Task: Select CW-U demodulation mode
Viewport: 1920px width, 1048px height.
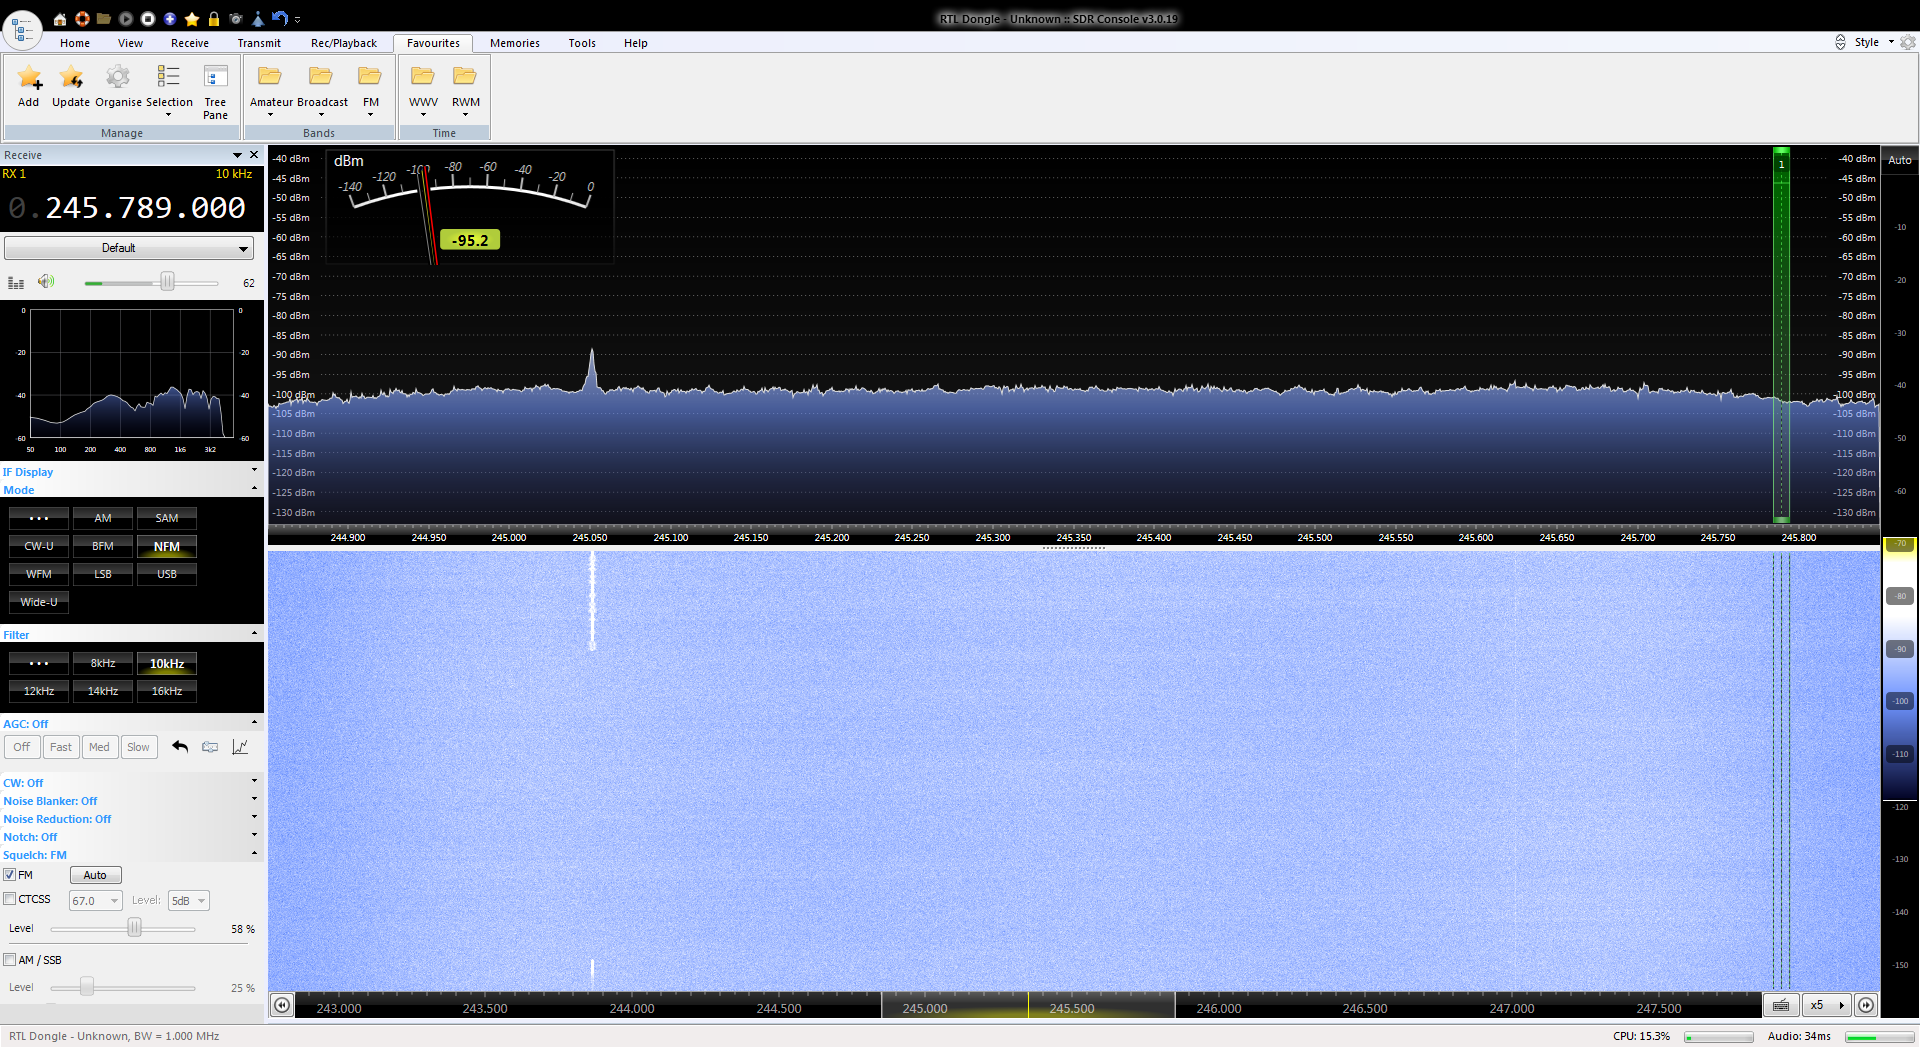Action: tap(39, 546)
